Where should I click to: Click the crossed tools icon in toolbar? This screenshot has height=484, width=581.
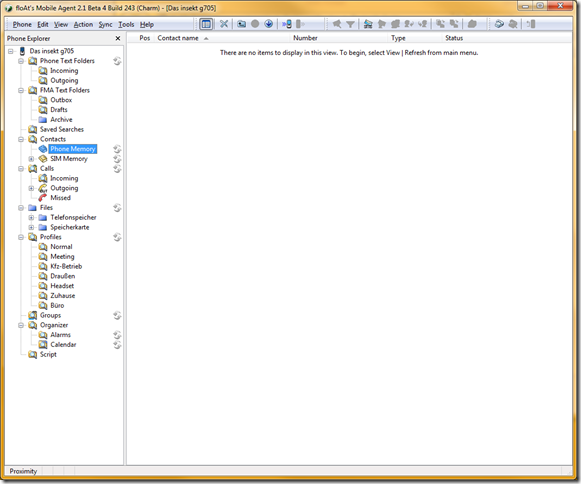point(224,24)
